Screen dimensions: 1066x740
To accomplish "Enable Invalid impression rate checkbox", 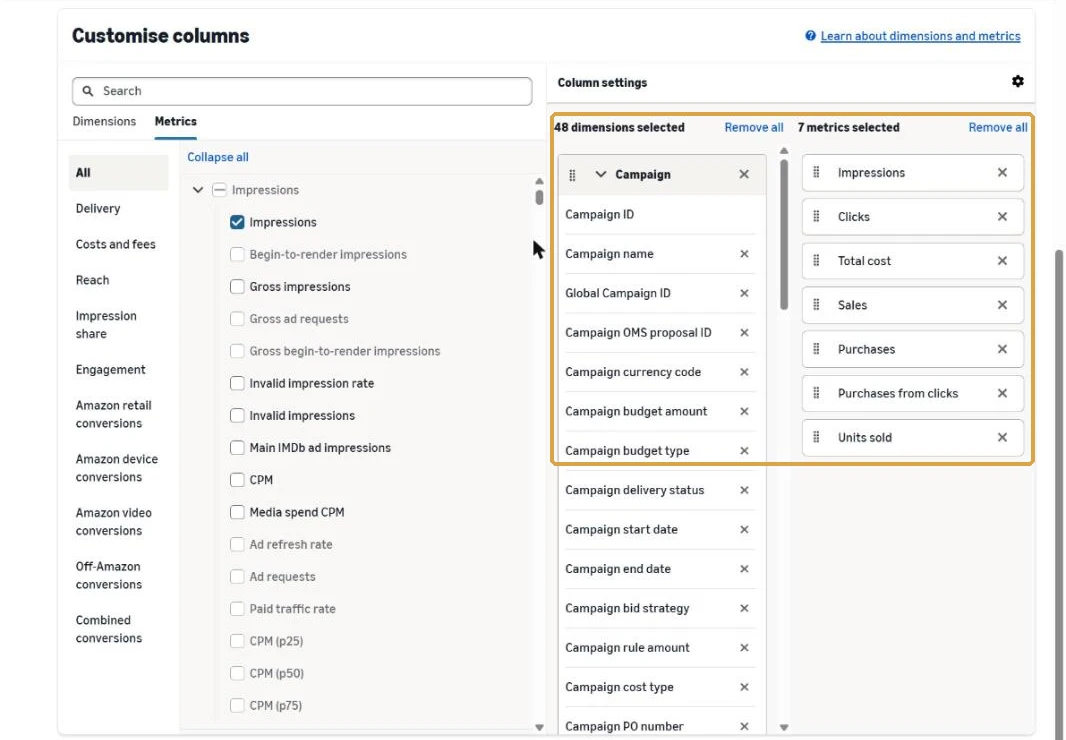I will [237, 384].
